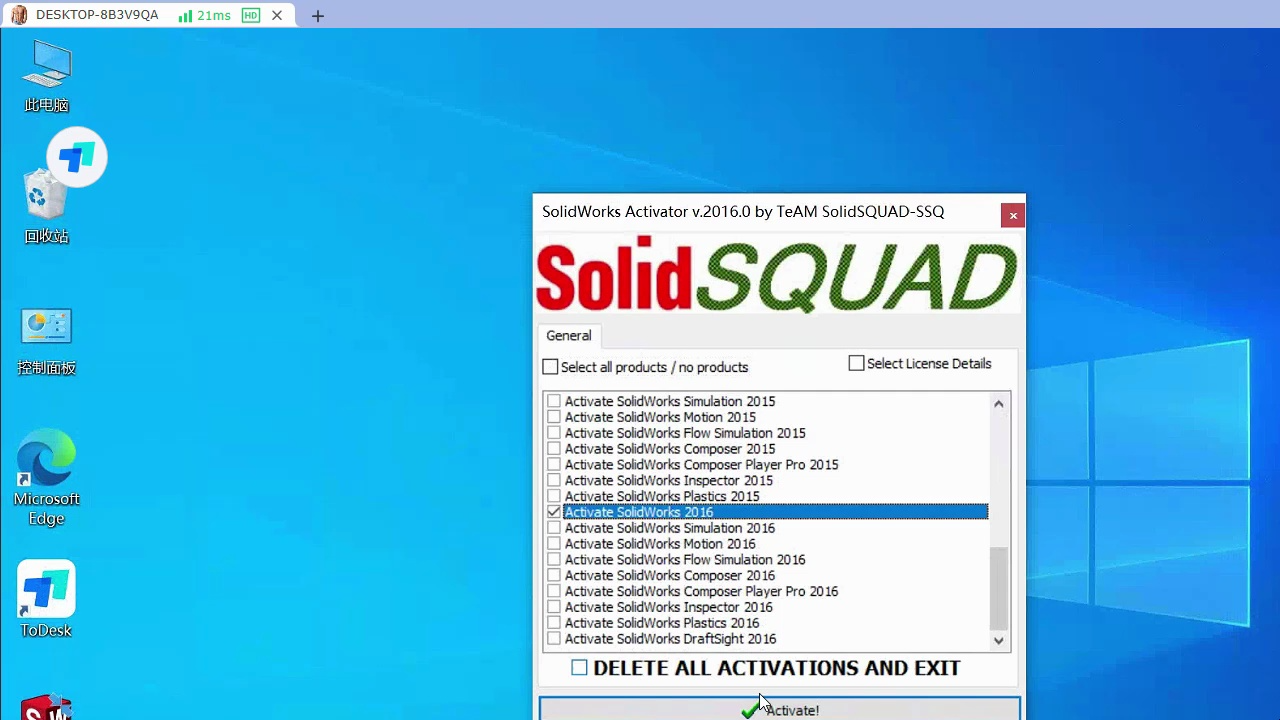
Task: Switch to the General tab
Action: 568,336
